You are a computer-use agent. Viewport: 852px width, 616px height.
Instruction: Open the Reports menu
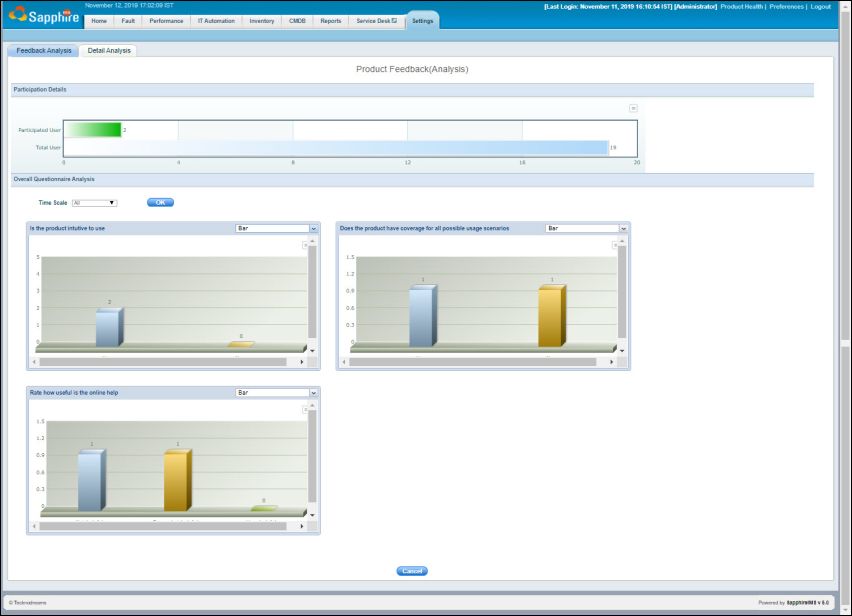tap(330, 19)
